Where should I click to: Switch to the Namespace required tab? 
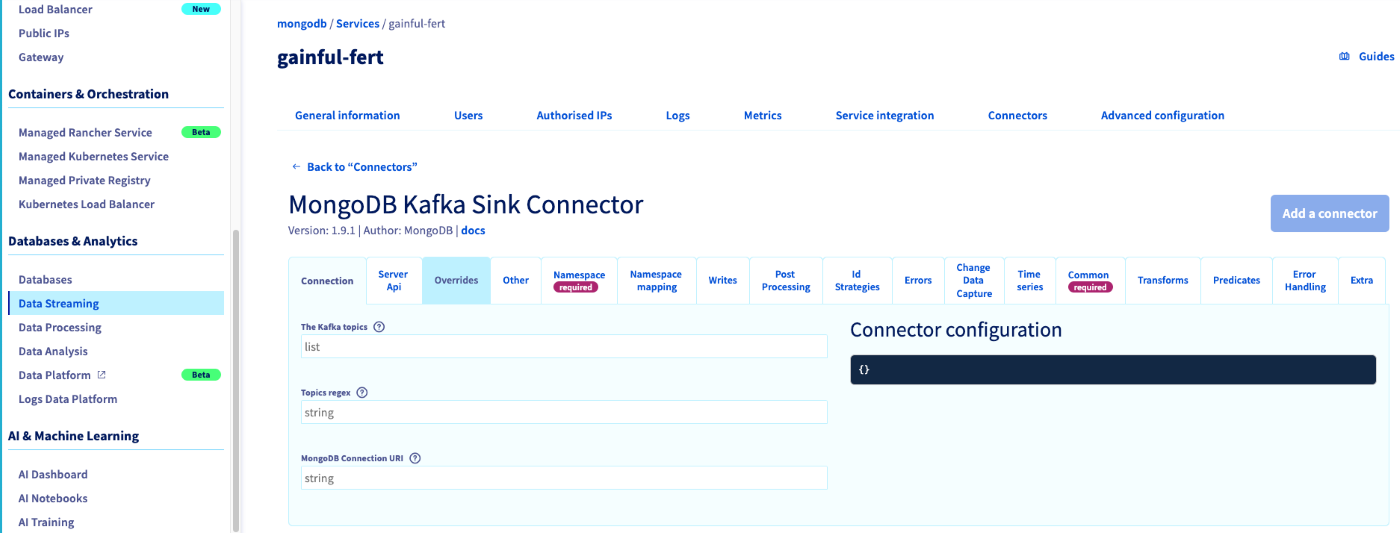tap(579, 280)
